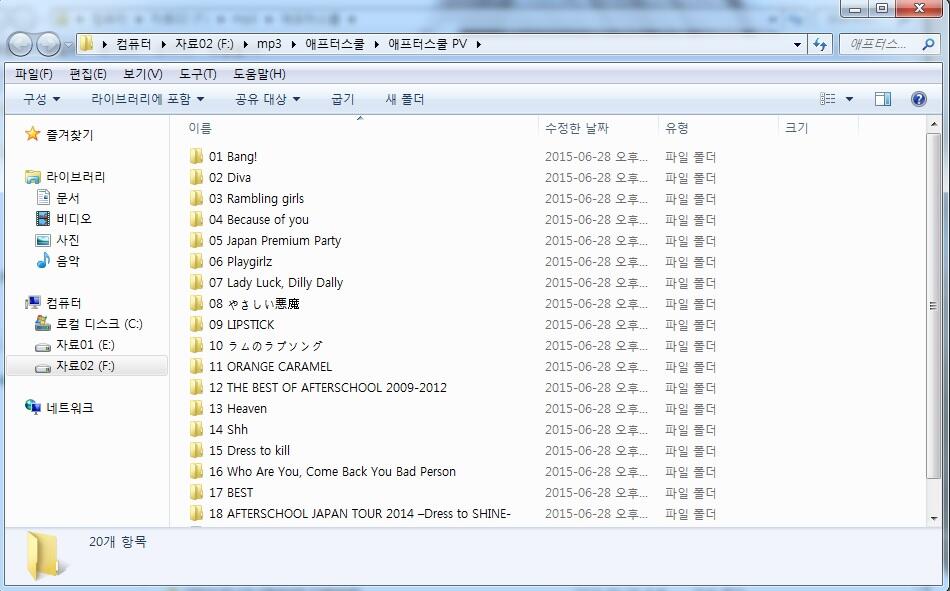
Task: Click the folder icon of 13 Heaven
Action: click(x=196, y=409)
